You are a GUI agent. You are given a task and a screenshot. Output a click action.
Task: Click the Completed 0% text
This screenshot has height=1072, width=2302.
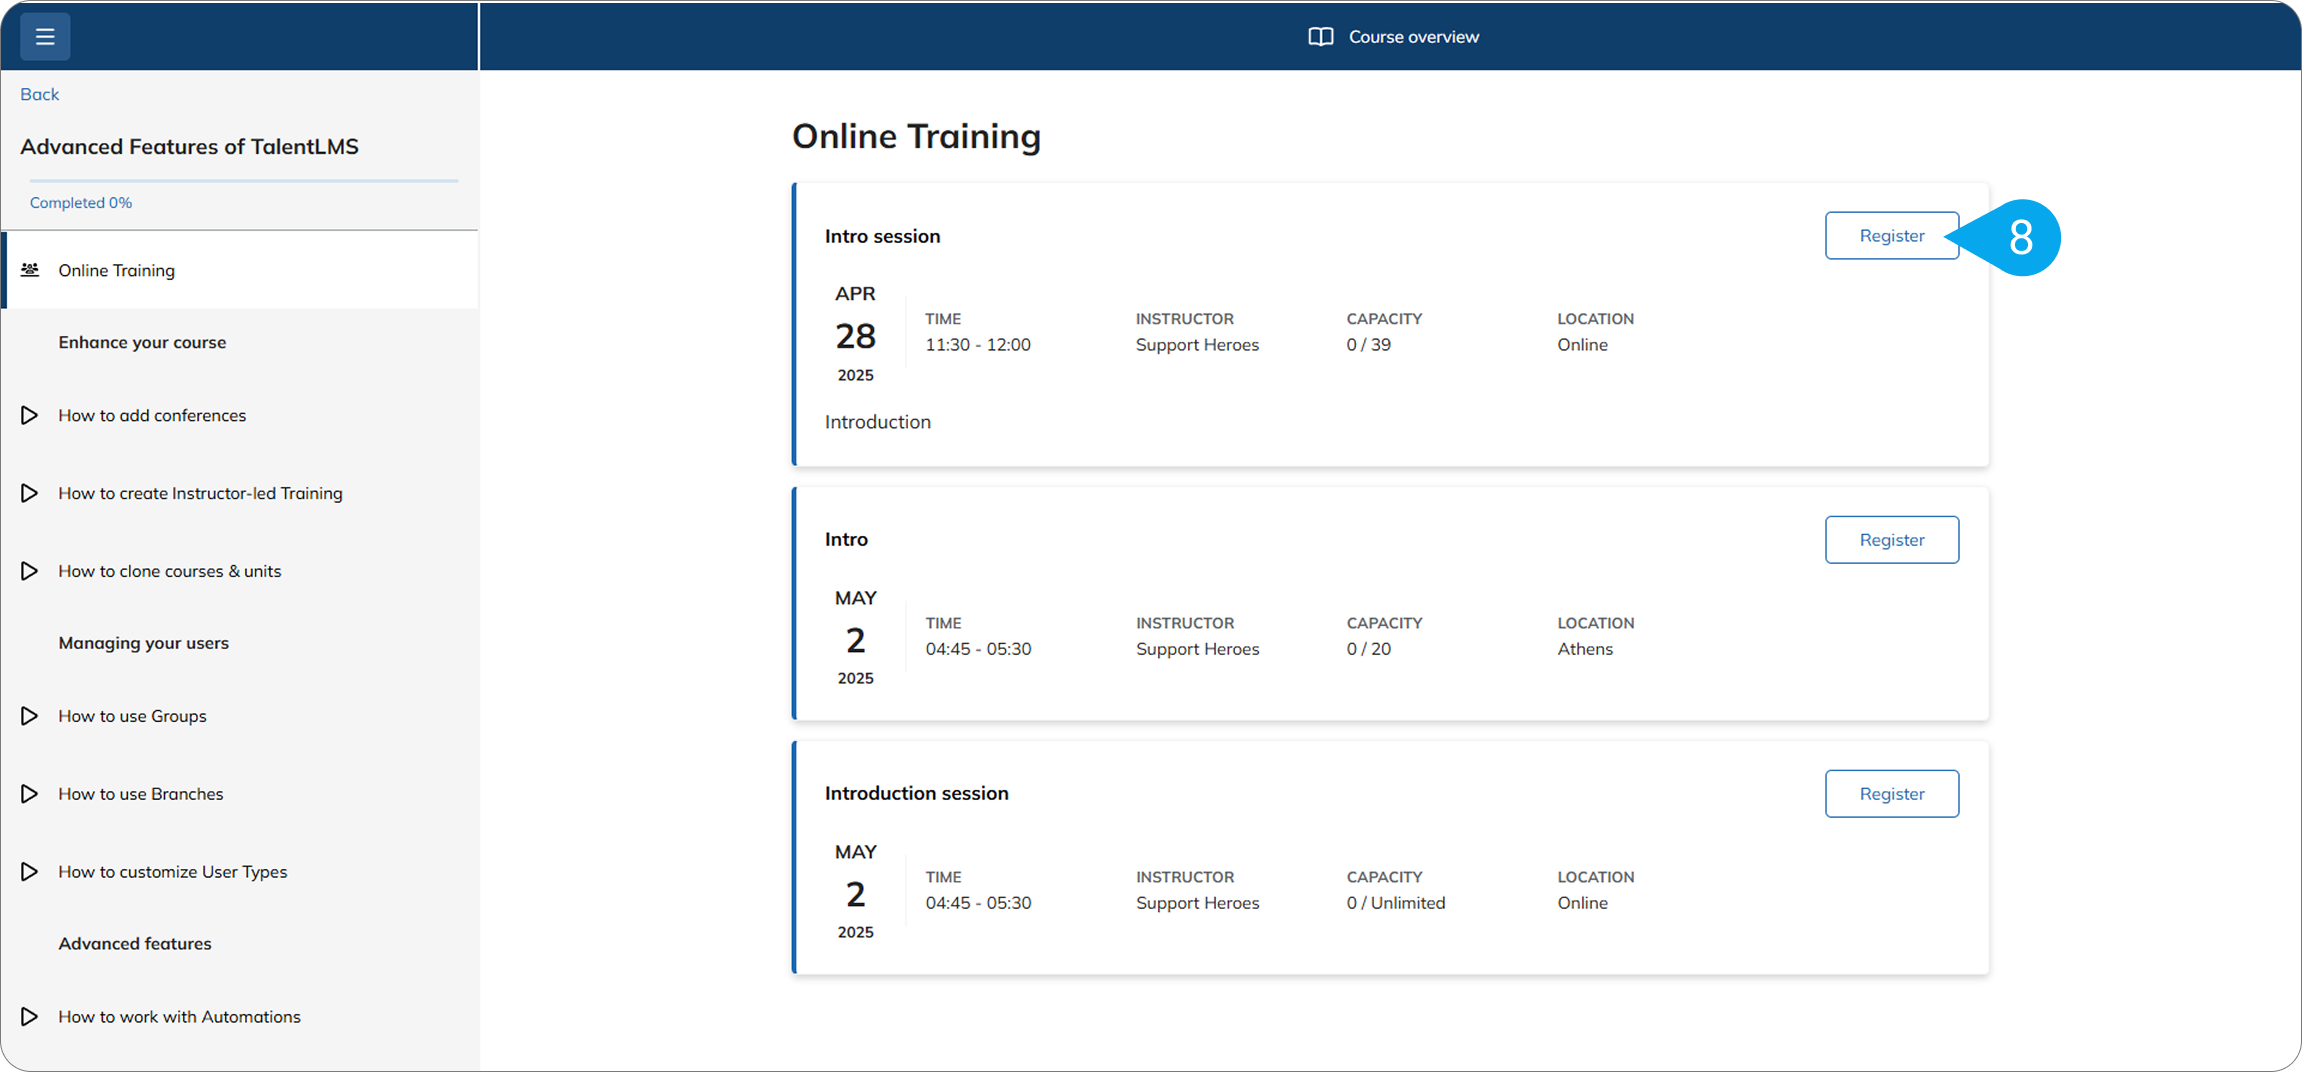[x=81, y=203]
